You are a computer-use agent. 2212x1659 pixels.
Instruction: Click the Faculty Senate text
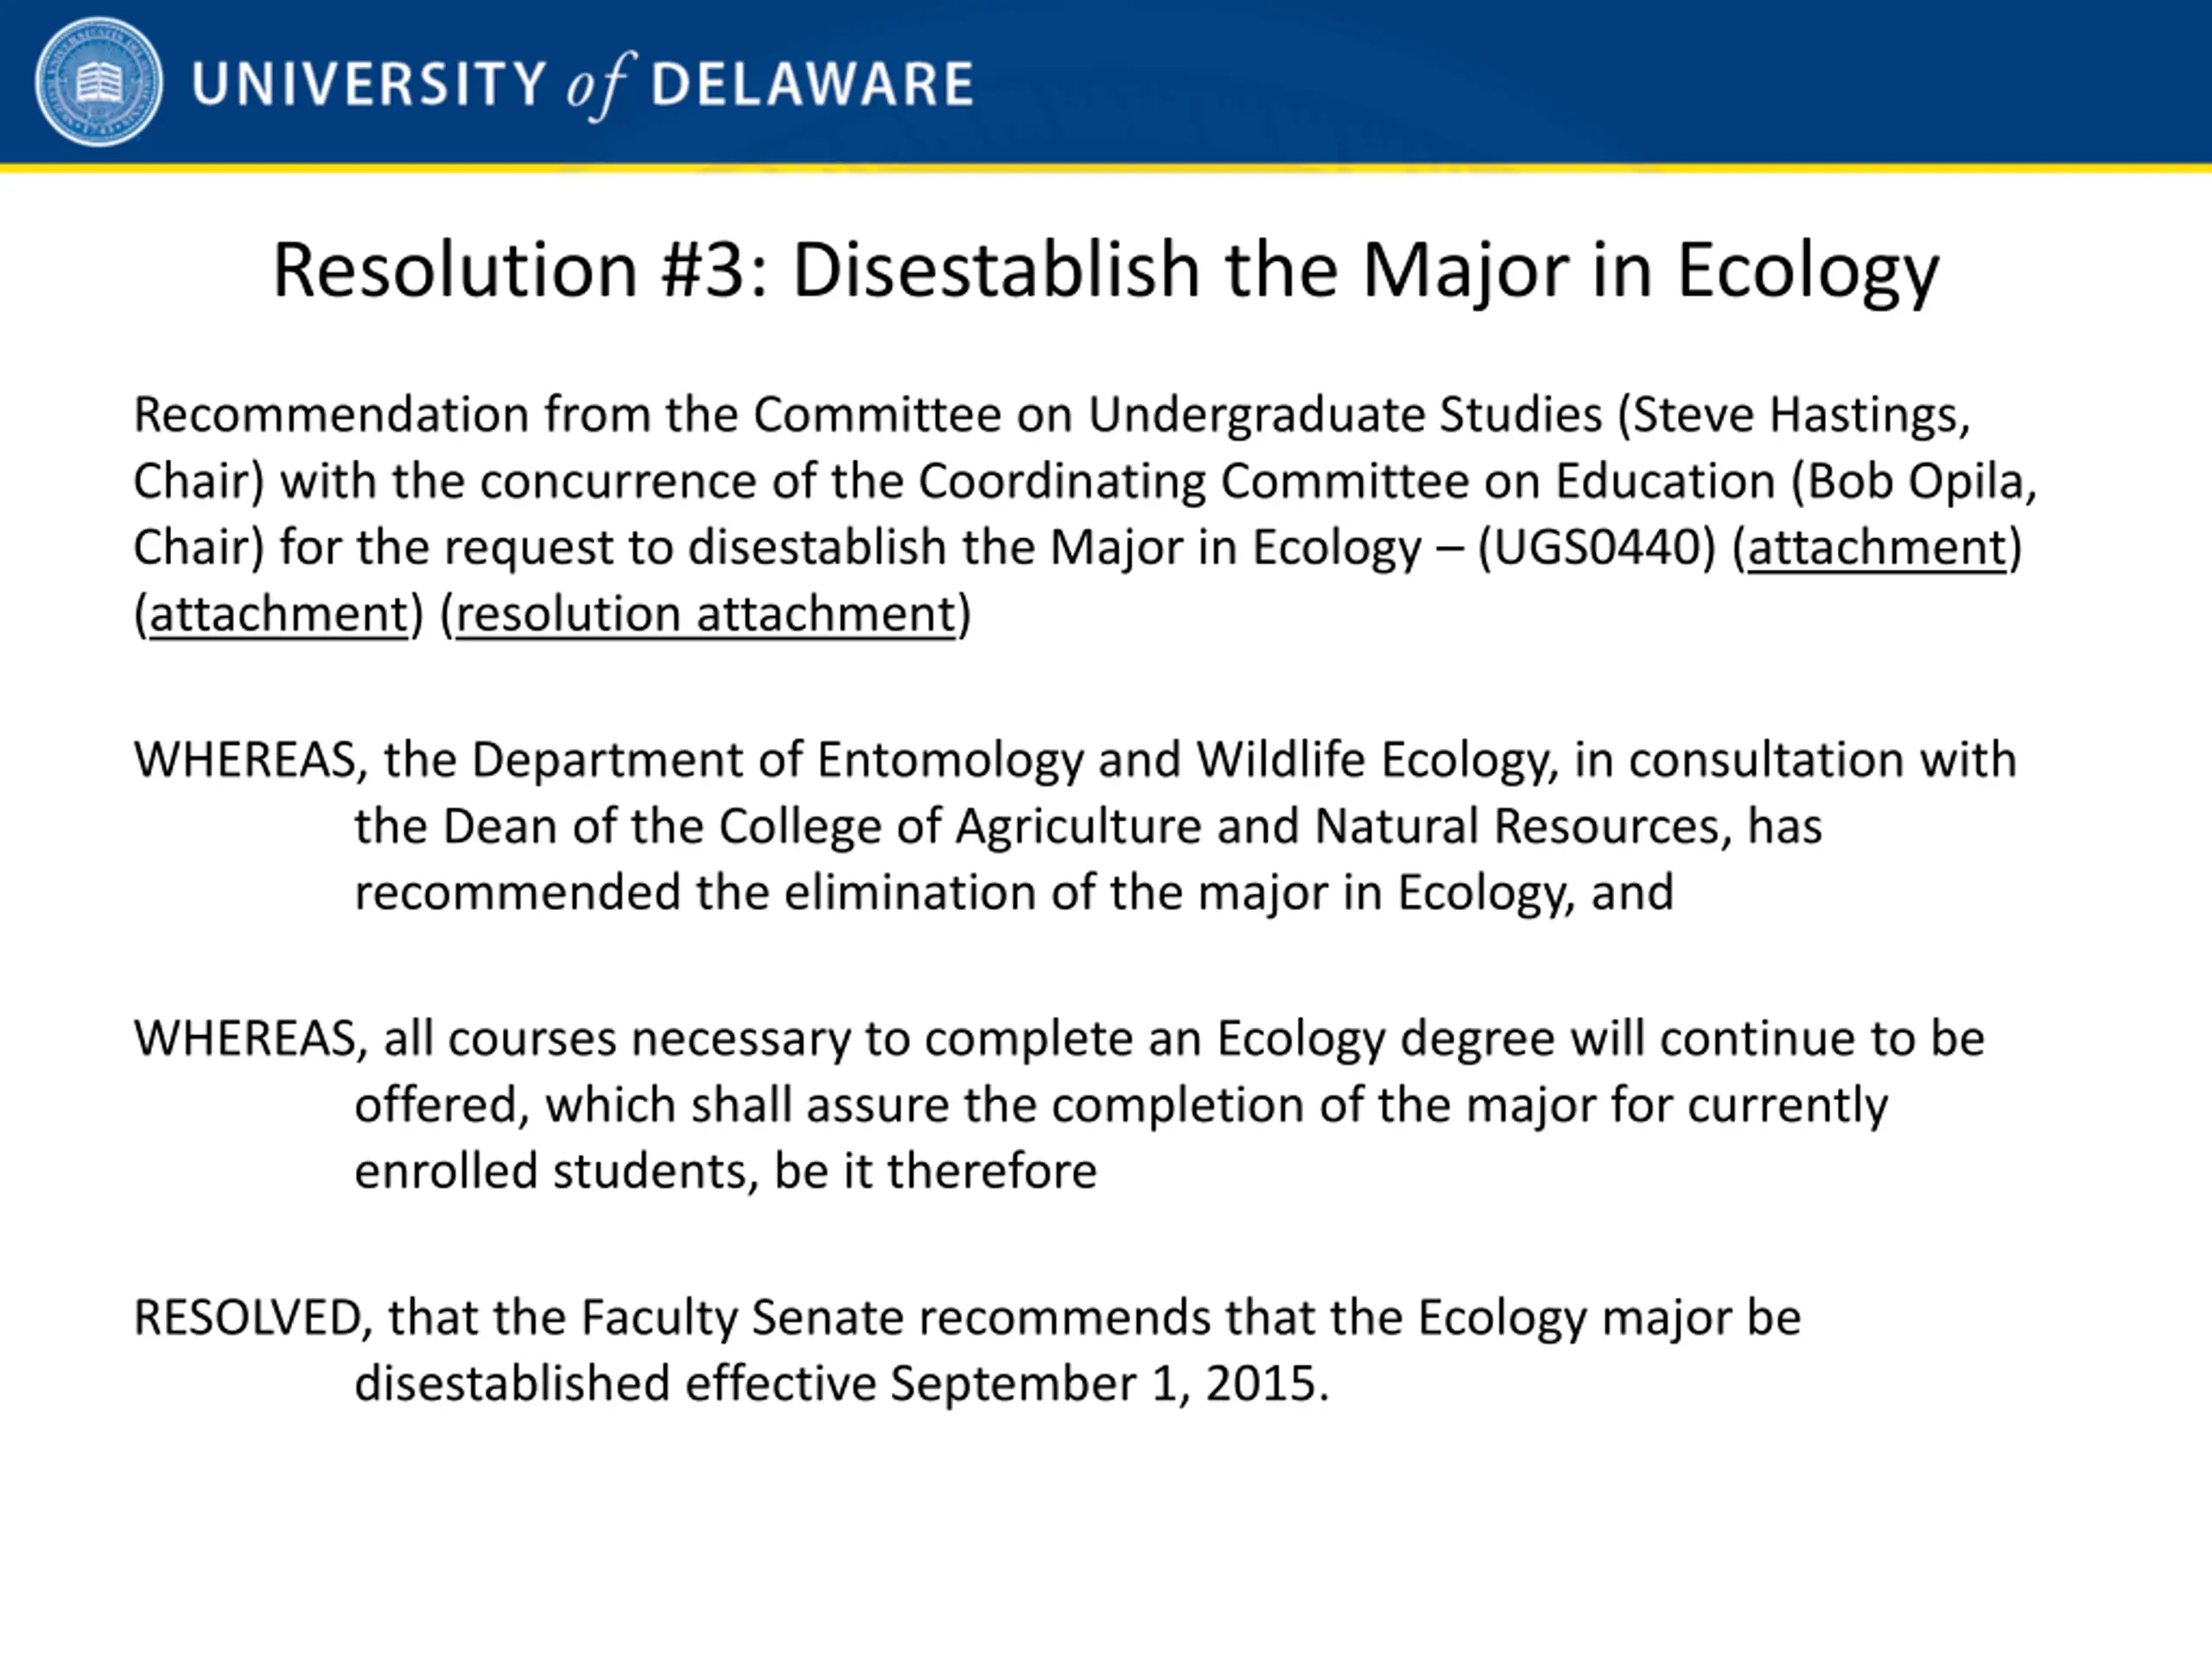742,1318
